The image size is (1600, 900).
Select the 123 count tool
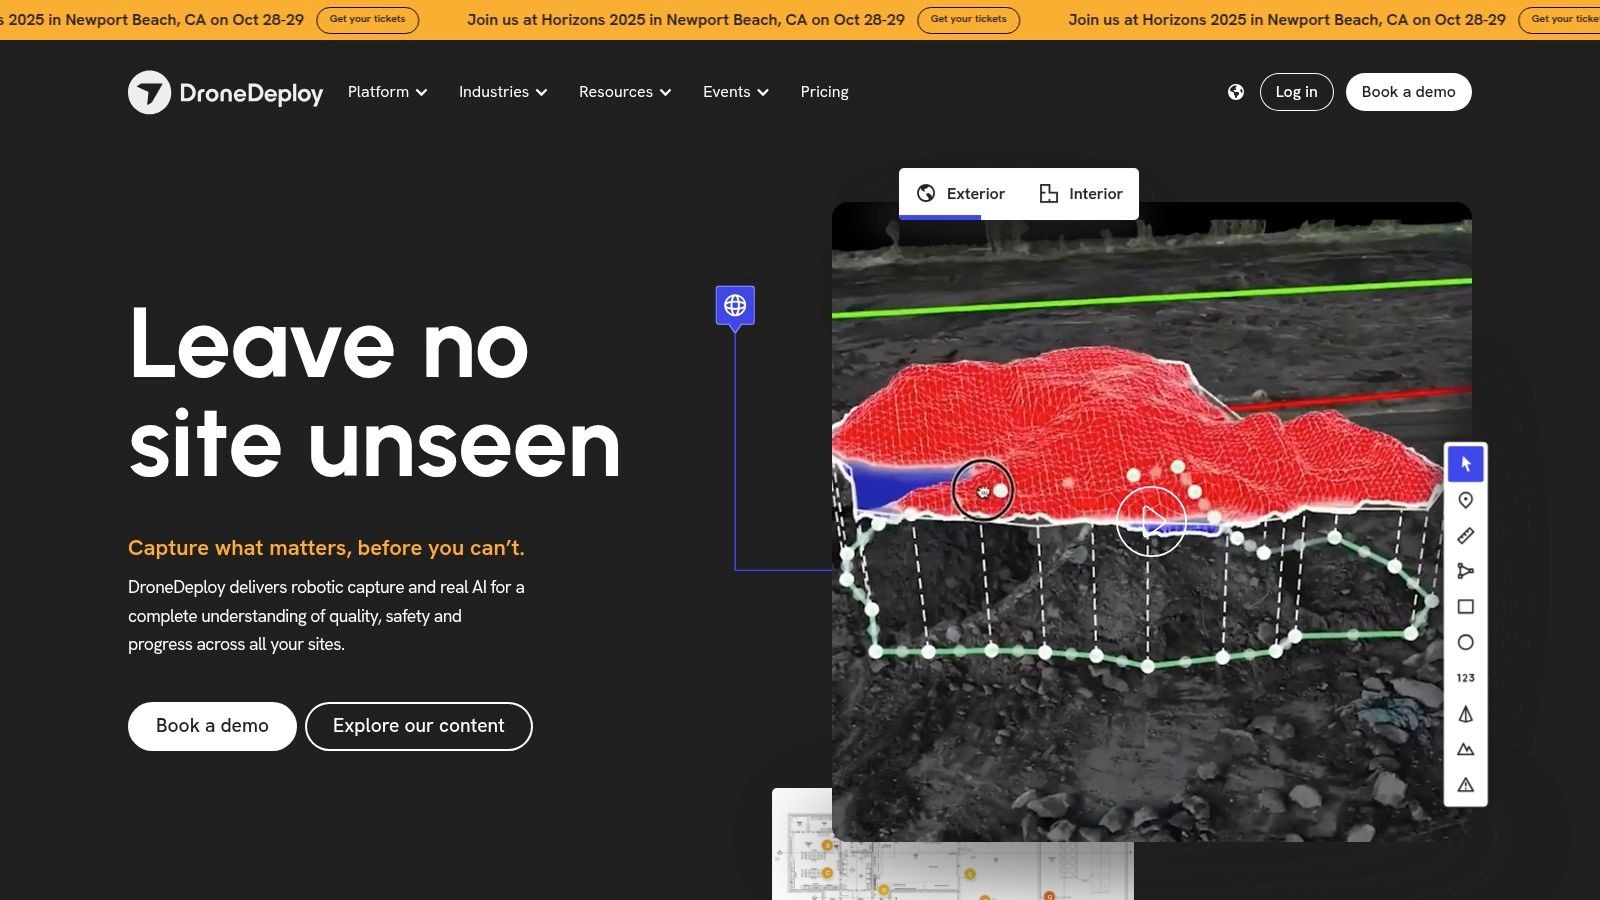(1466, 678)
